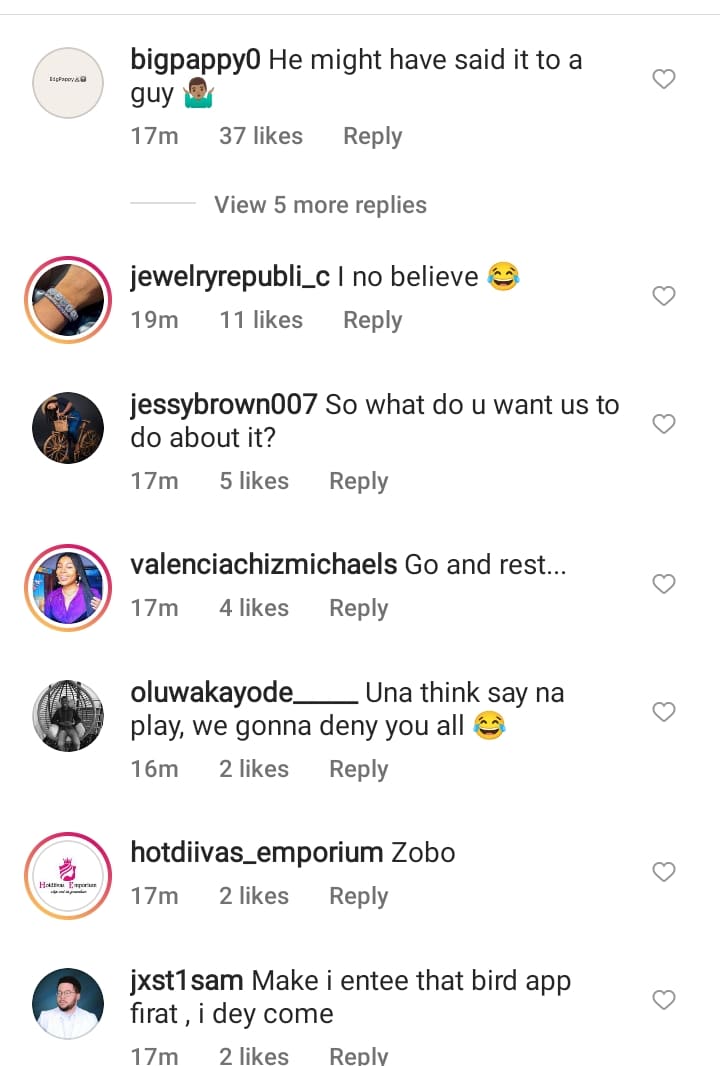The width and height of the screenshot is (720, 1066).
Task: Tap the heart beside hotdiivas_emporium's comment
Action: point(664,872)
